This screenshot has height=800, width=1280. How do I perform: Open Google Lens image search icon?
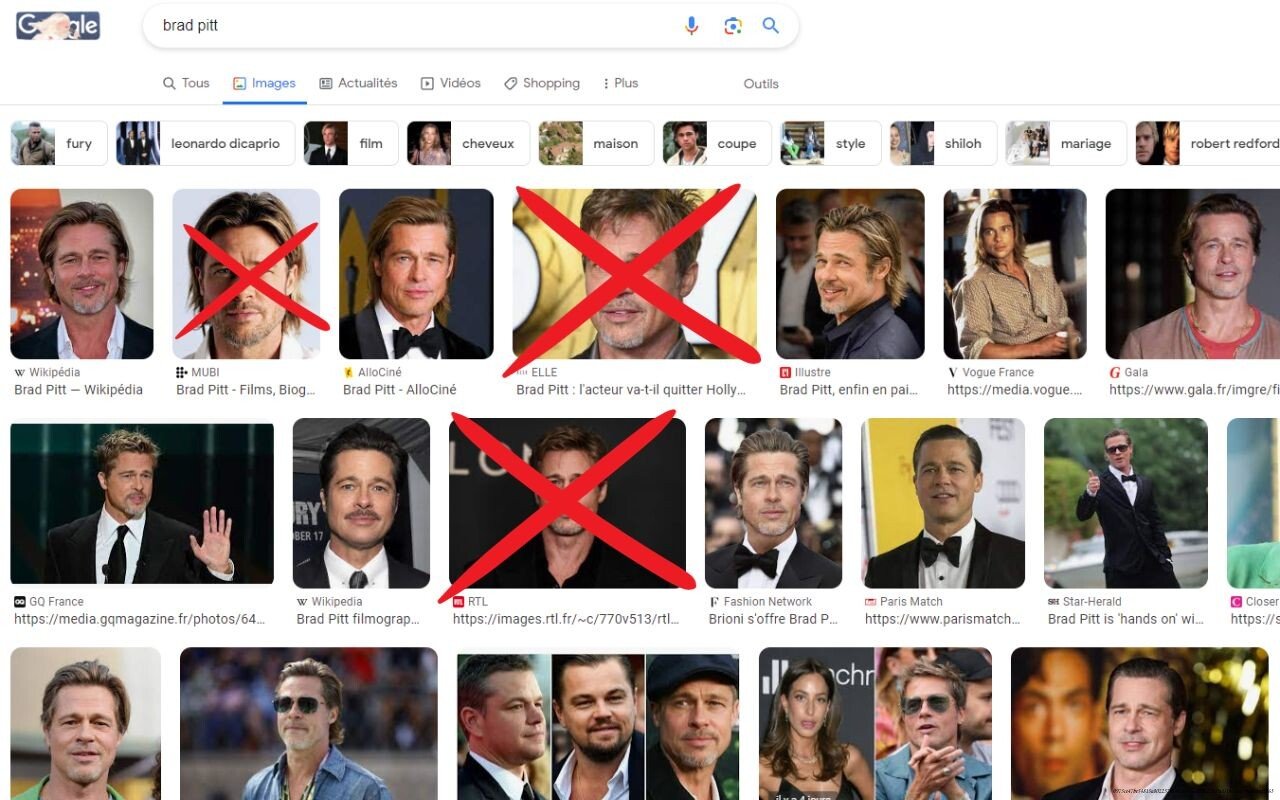(x=733, y=26)
